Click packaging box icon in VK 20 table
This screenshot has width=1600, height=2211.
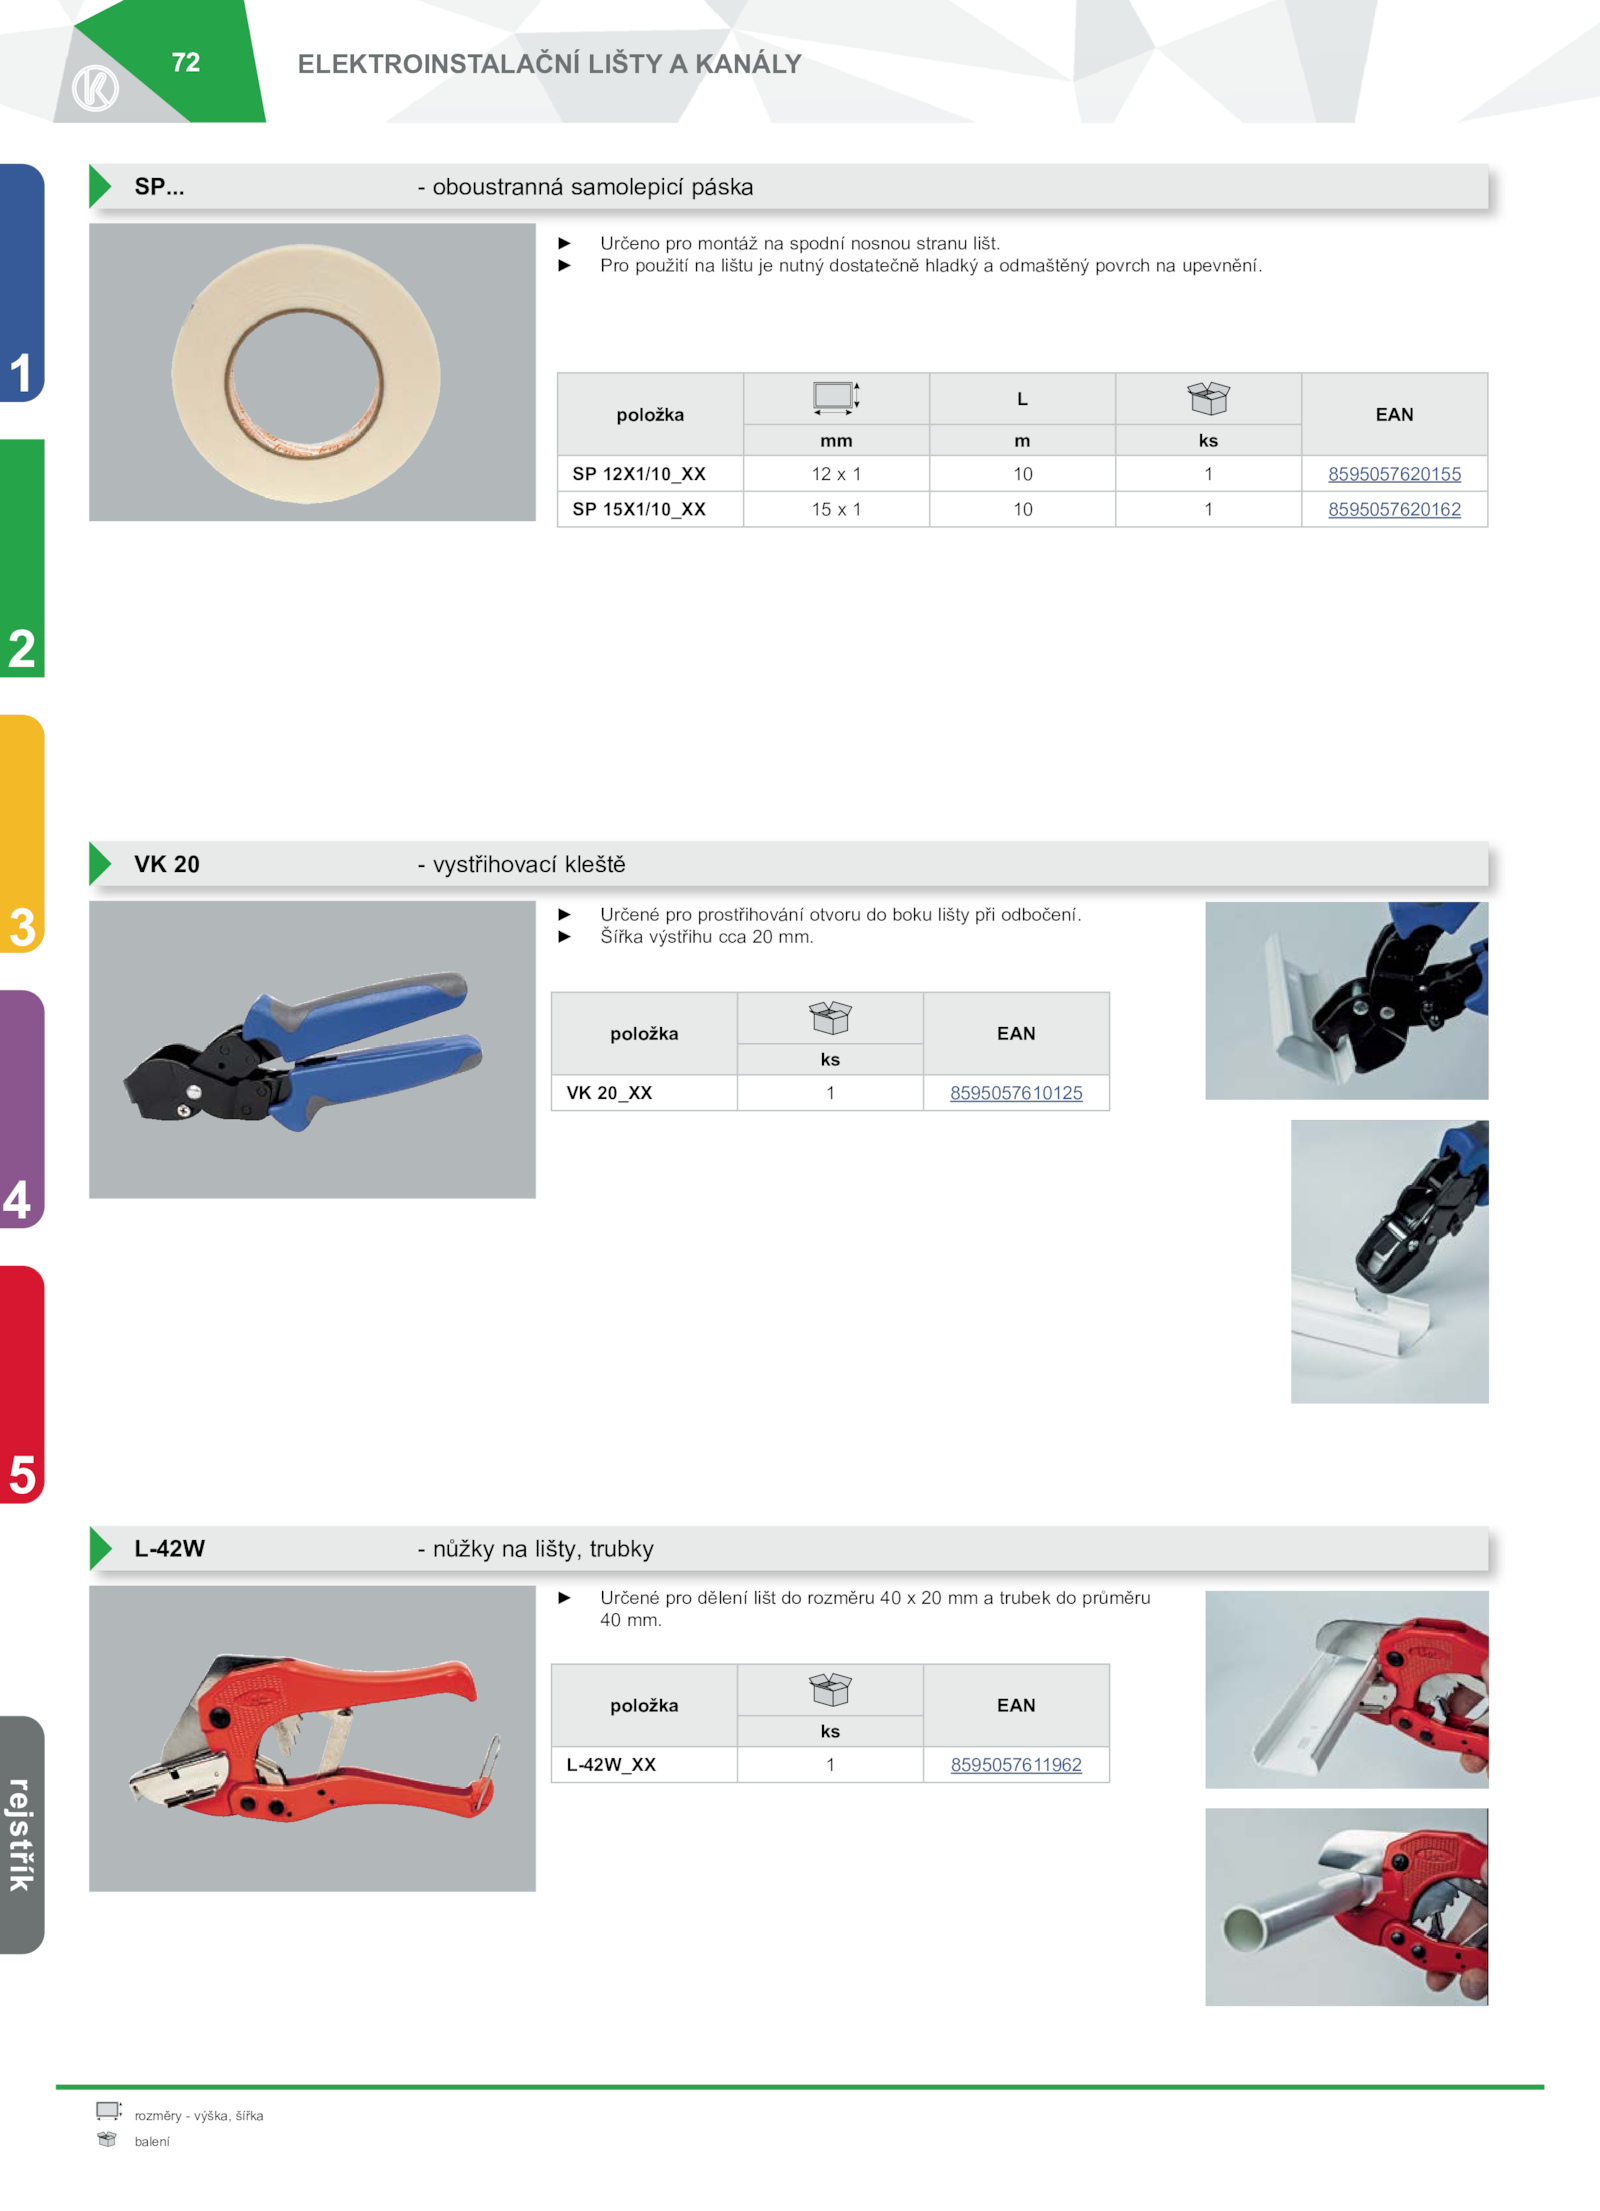(830, 1018)
